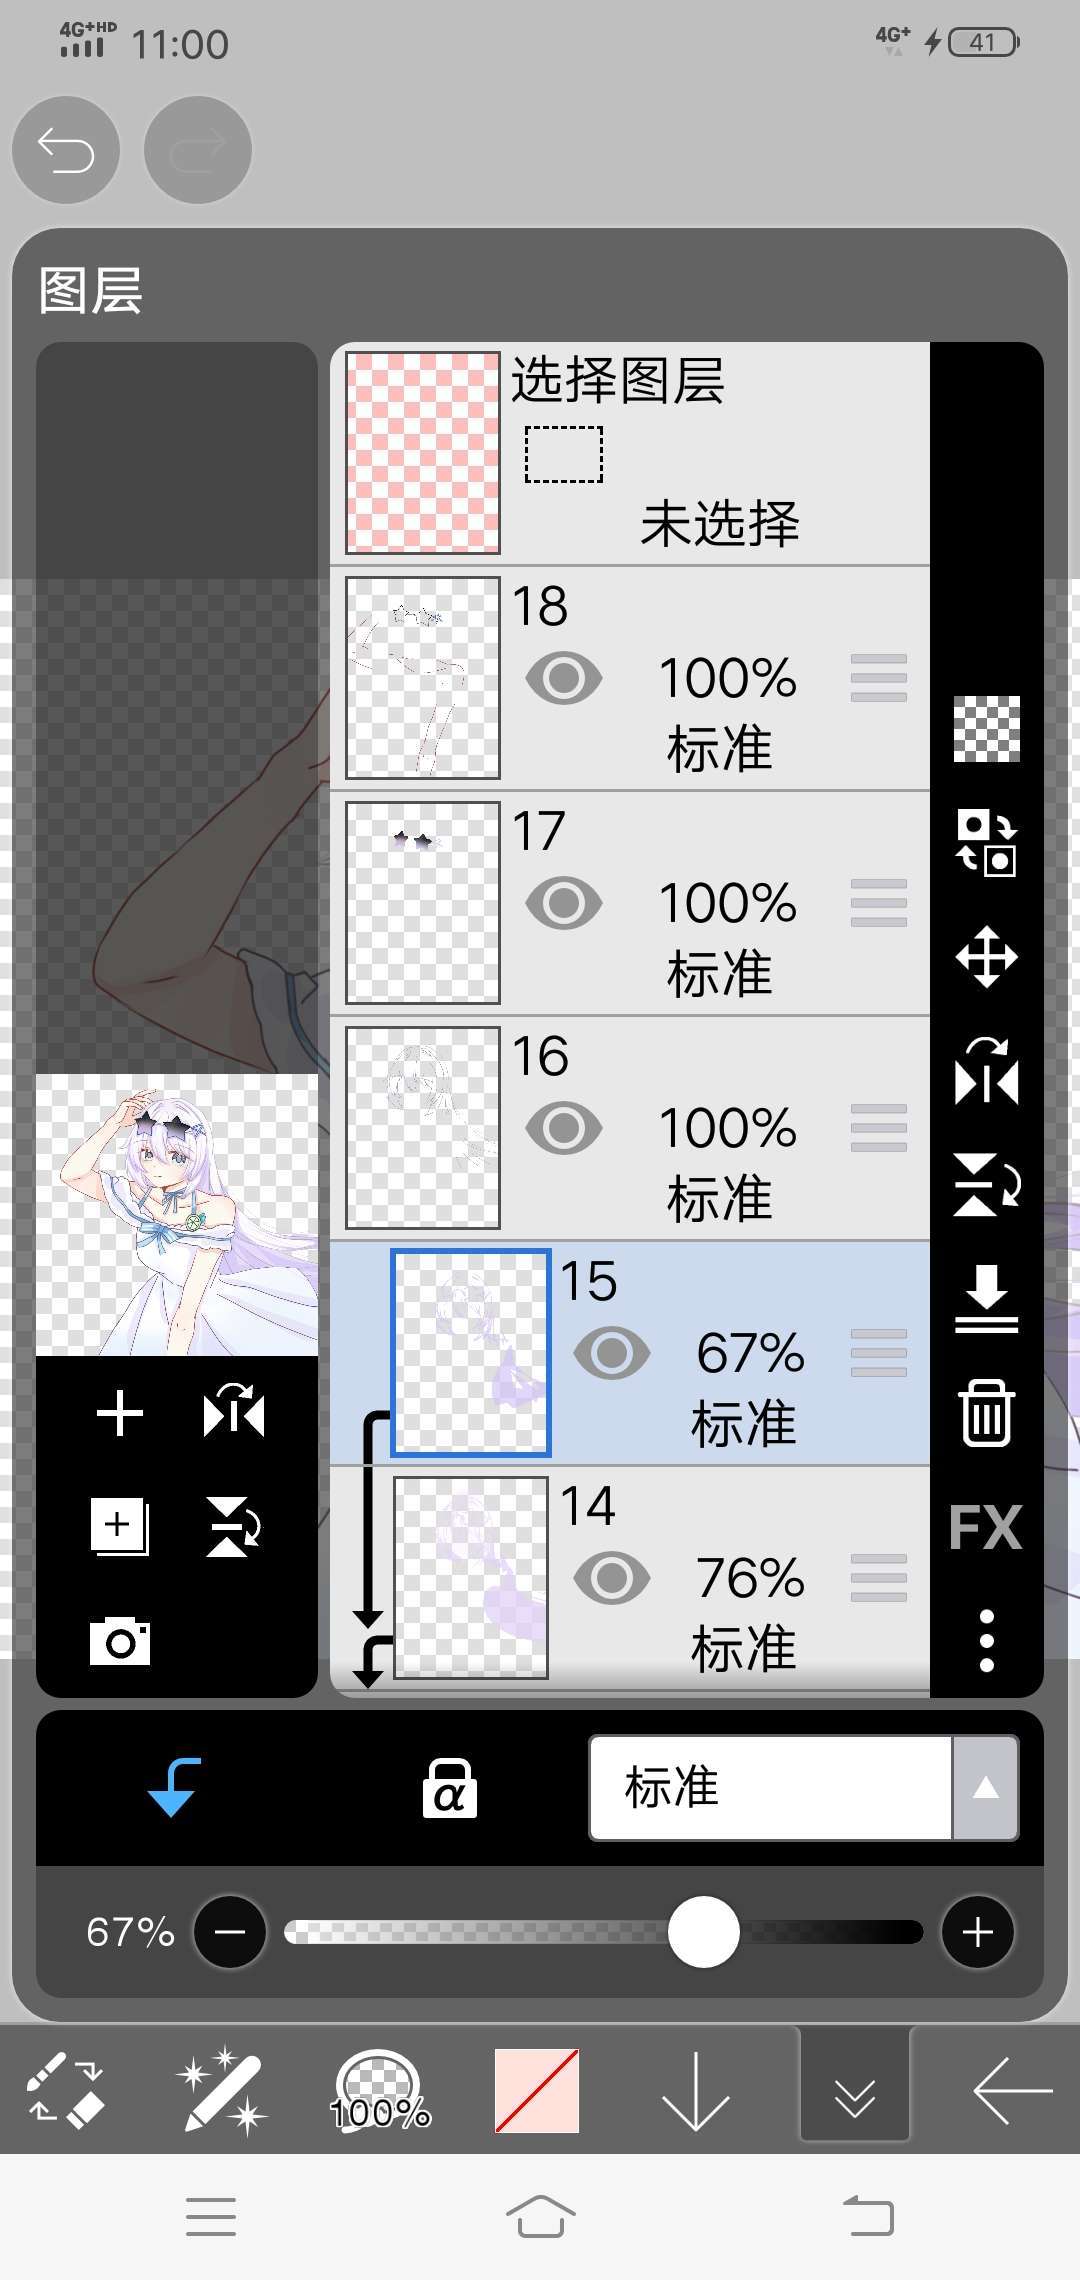Screen dimensions: 1080x2280
Task: Open camera to import a photo layer
Action: 120,1642
